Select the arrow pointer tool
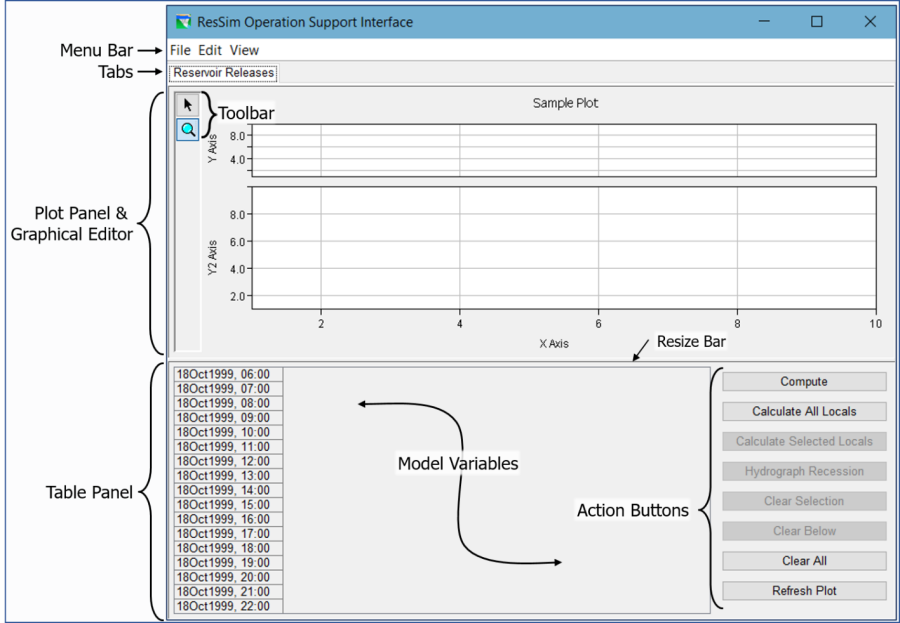Image resolution: width=900 pixels, height=623 pixels. (187, 104)
